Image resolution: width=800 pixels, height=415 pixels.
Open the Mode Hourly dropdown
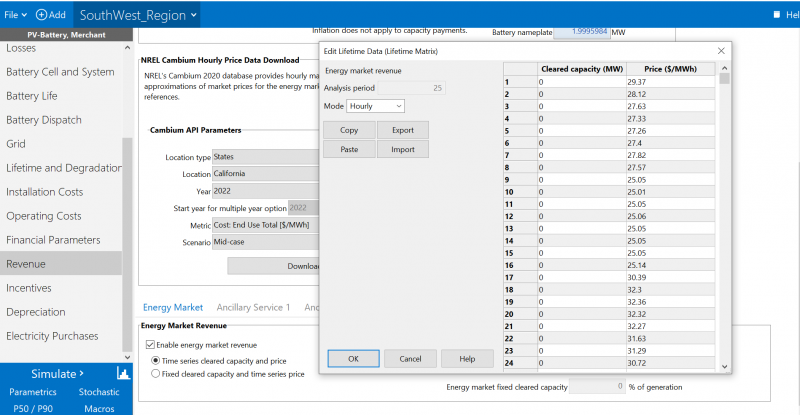[x=376, y=105]
